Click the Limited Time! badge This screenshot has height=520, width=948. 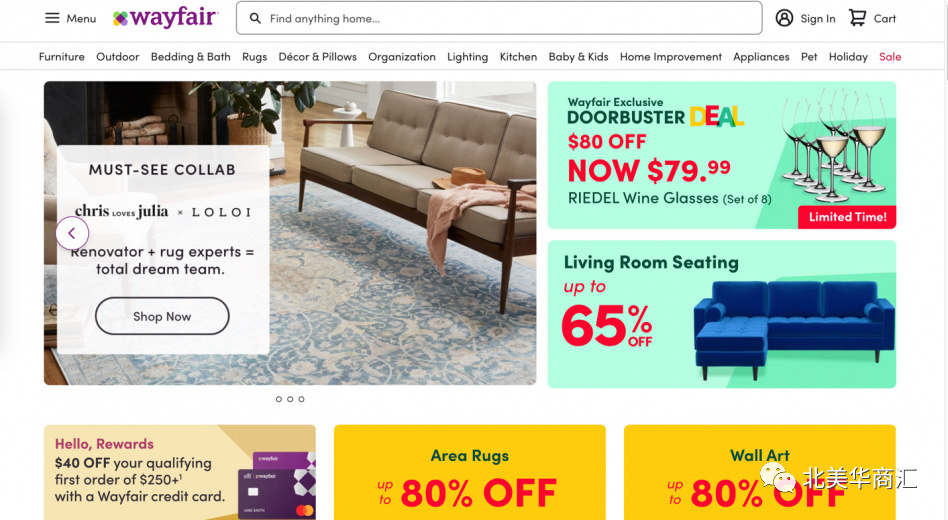(847, 217)
